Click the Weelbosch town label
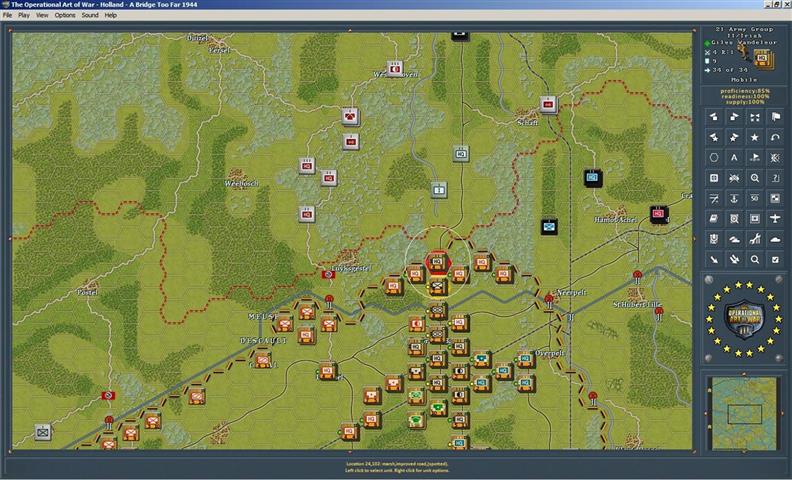This screenshot has width=792, height=480. (x=241, y=183)
